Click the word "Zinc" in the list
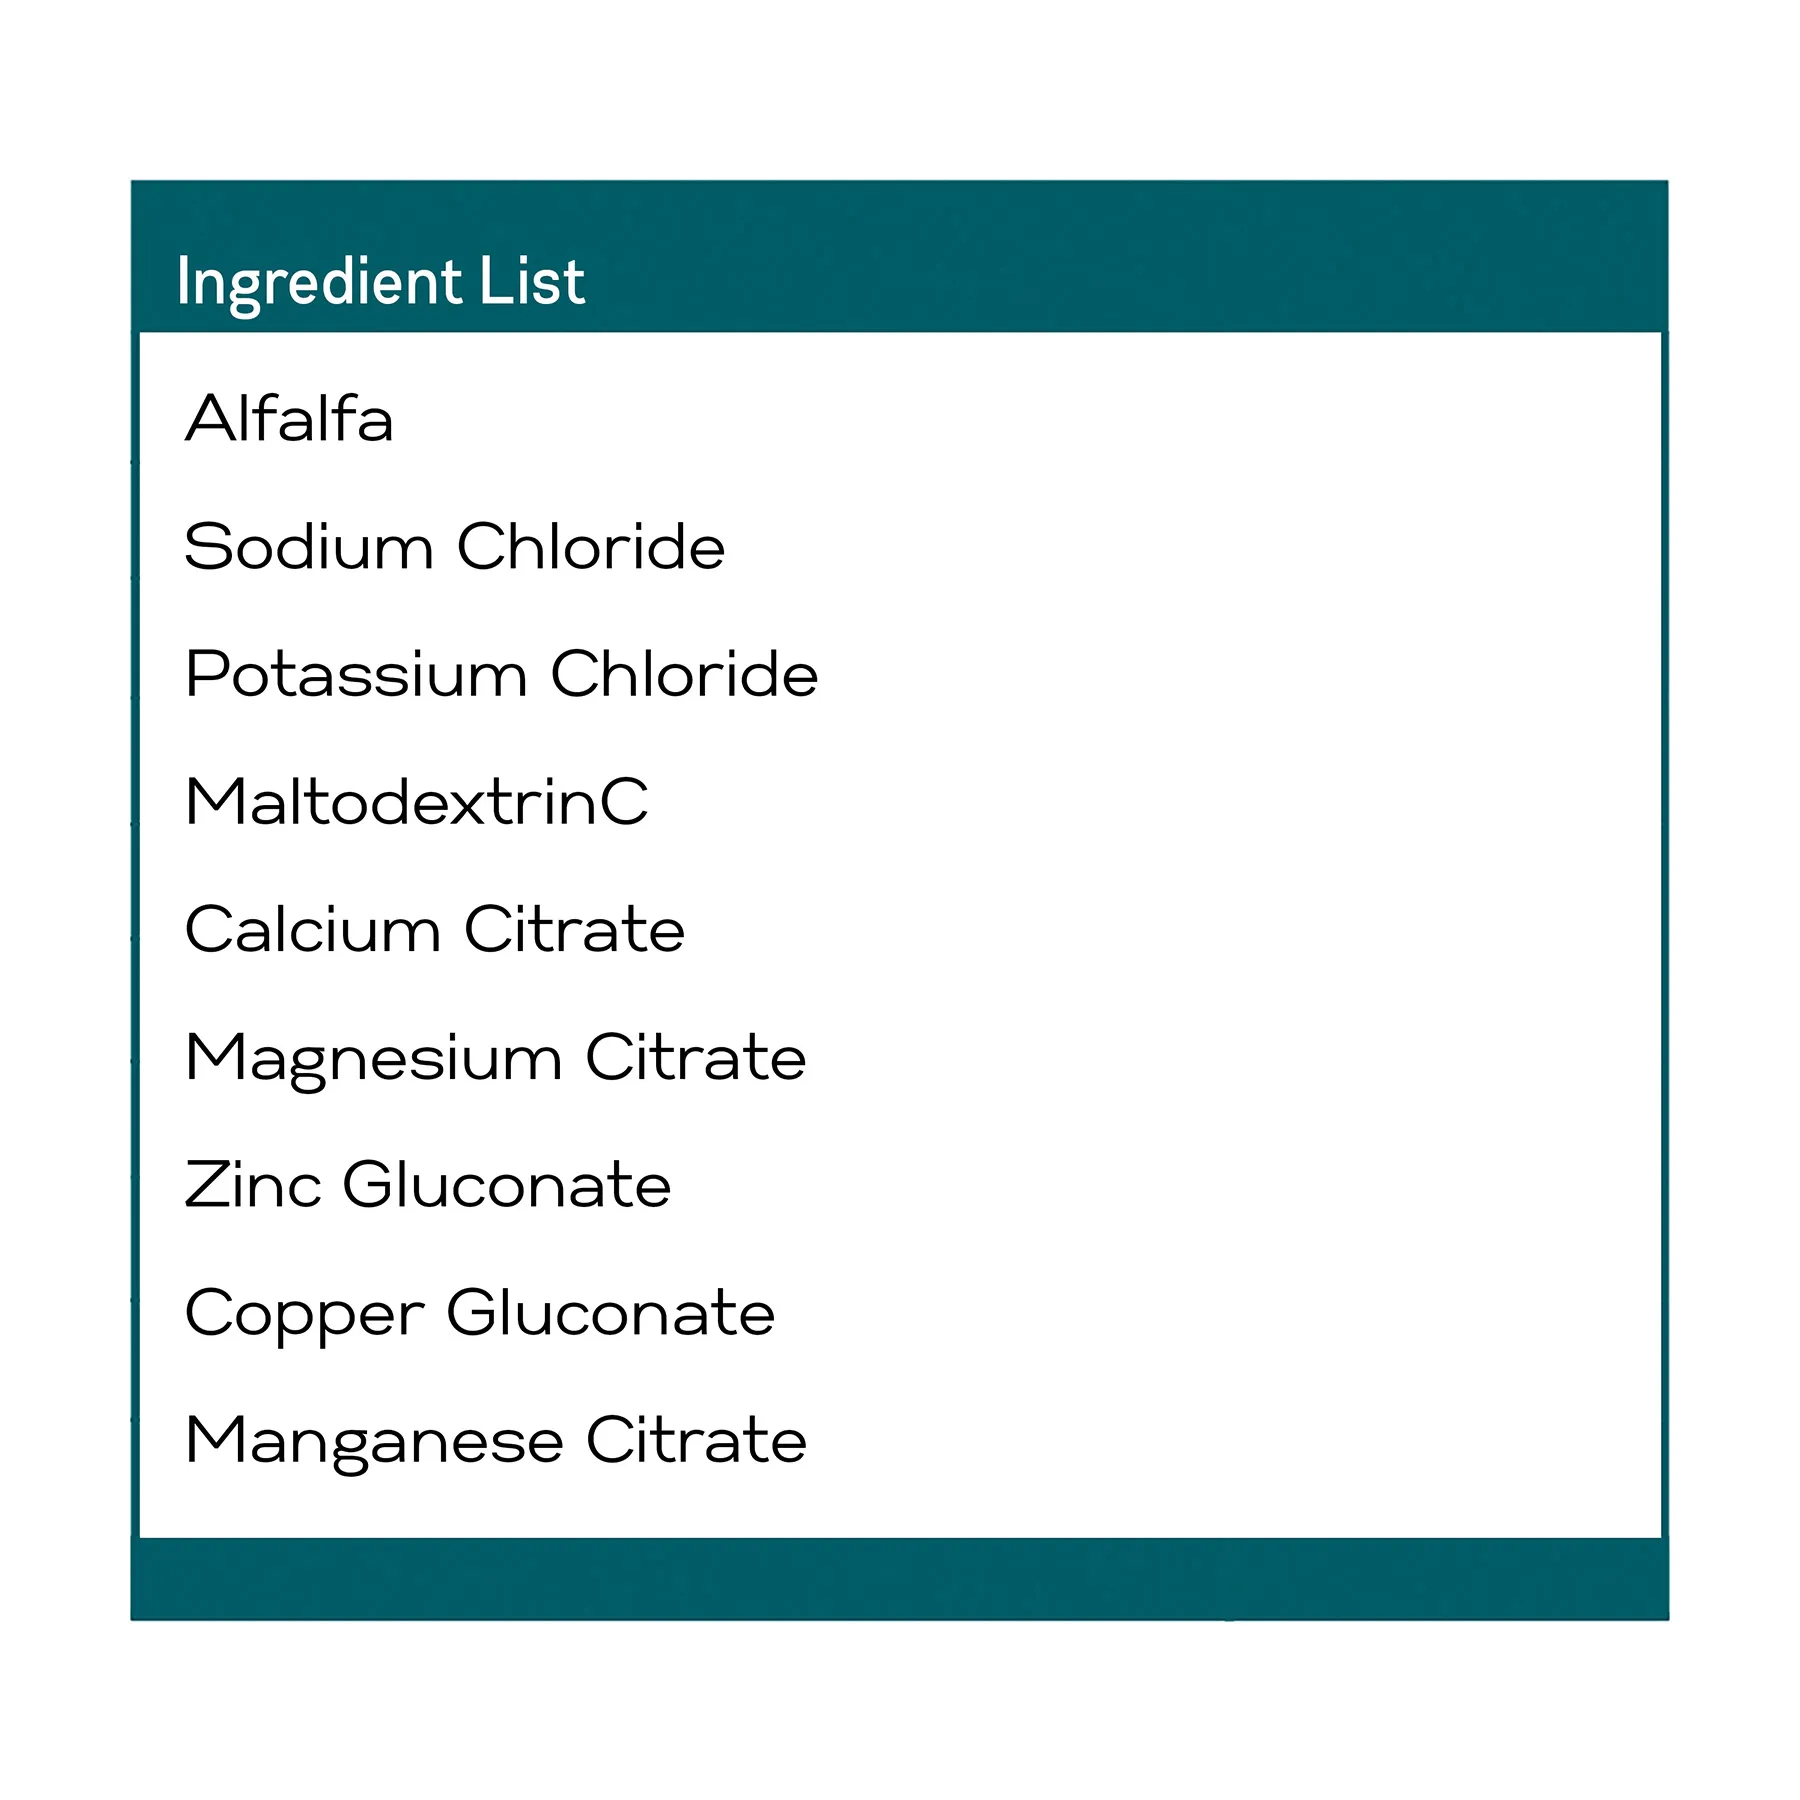1800x1800 pixels. (253, 1185)
